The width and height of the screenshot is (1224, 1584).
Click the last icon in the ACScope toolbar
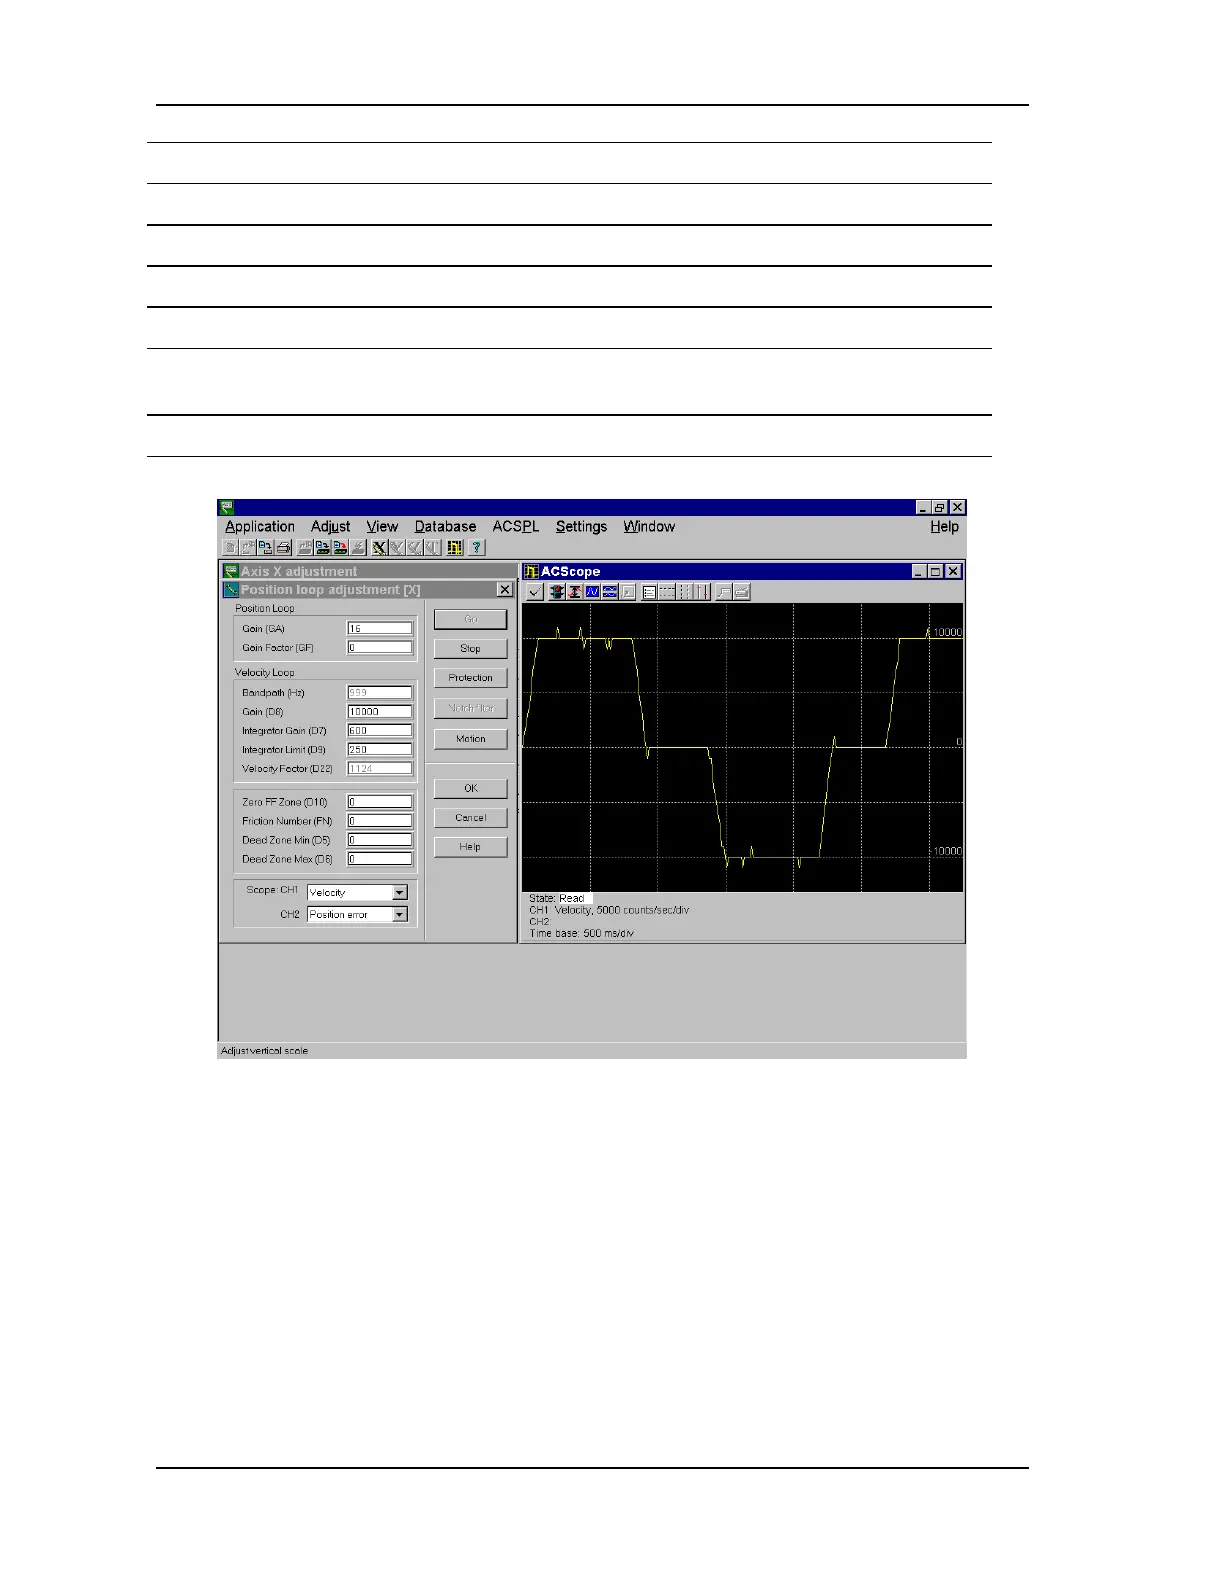click(741, 592)
